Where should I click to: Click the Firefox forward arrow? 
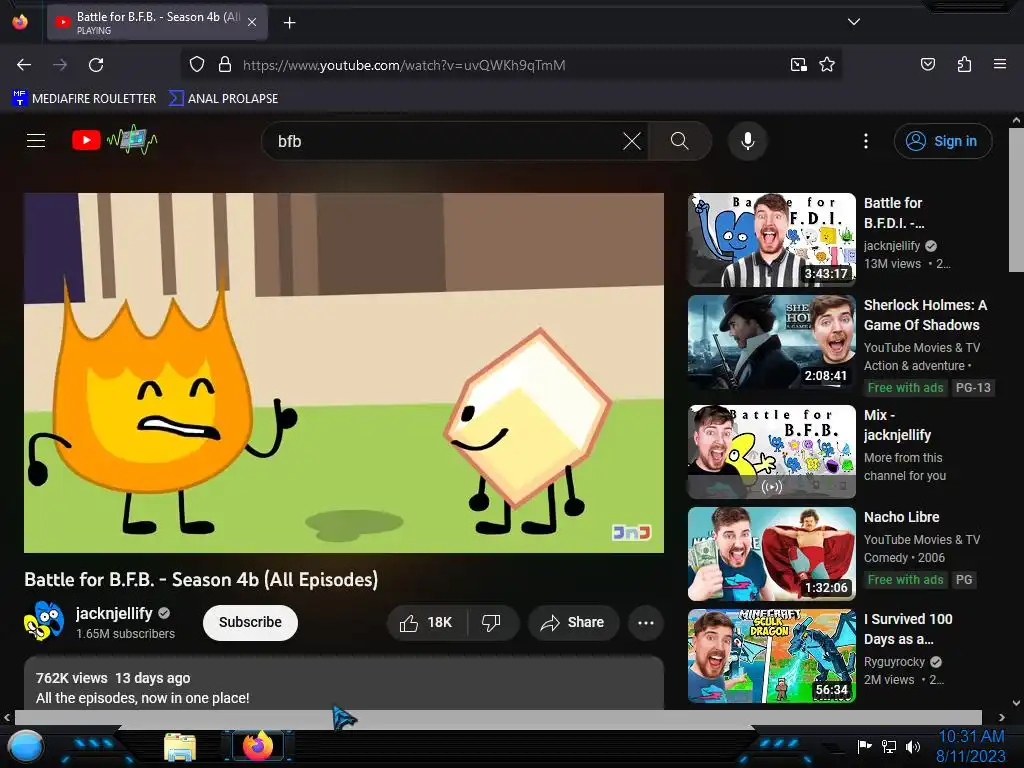click(60, 65)
